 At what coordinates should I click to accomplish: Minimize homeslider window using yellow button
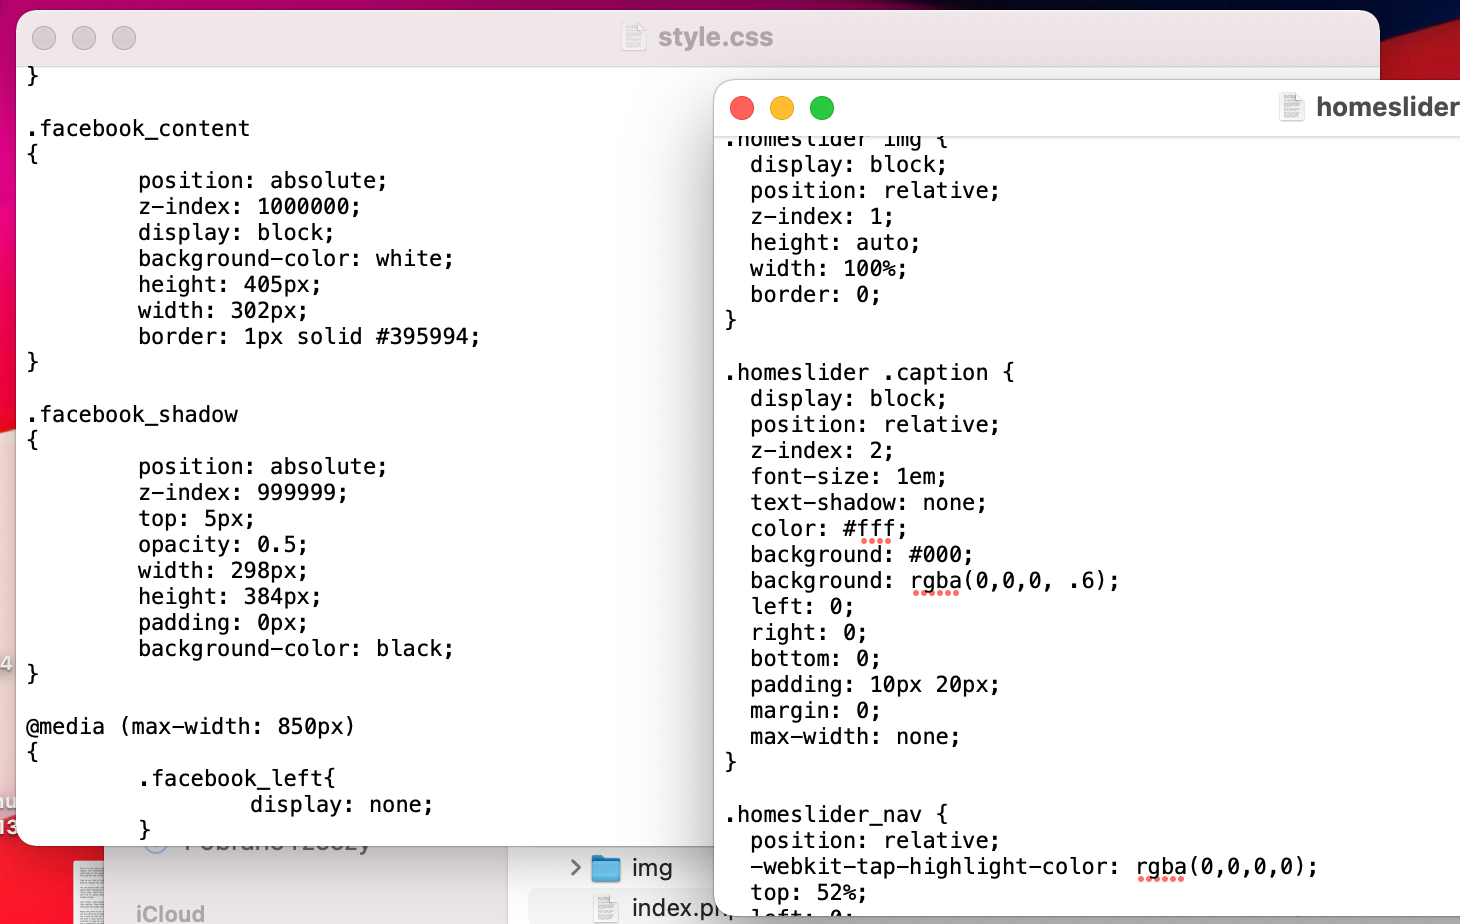pos(782,108)
